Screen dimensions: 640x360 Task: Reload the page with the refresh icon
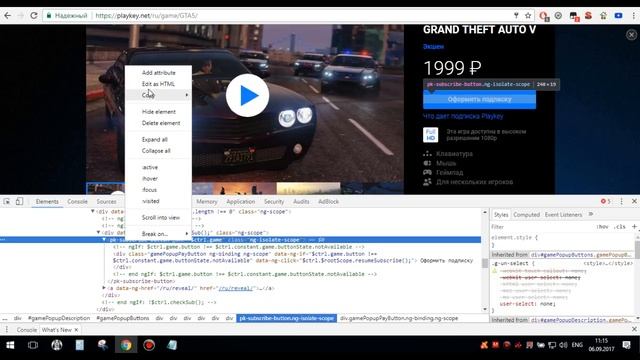34,16
